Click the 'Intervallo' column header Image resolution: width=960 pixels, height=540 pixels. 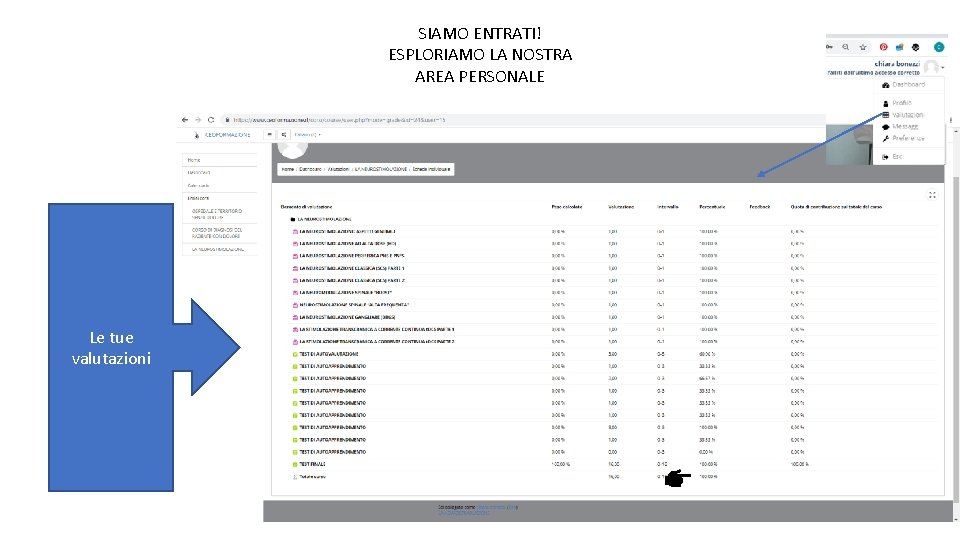coord(668,207)
